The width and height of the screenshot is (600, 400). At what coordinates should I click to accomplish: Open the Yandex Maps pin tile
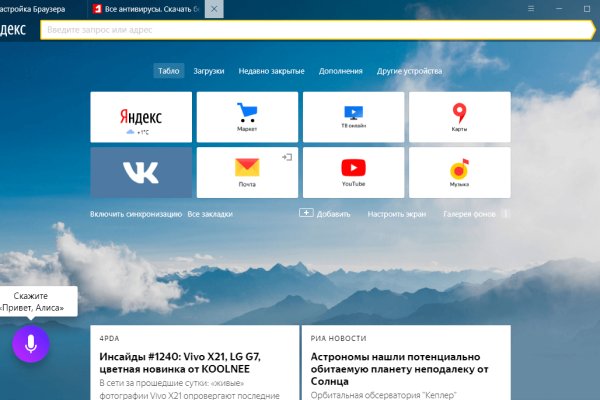(x=460, y=117)
